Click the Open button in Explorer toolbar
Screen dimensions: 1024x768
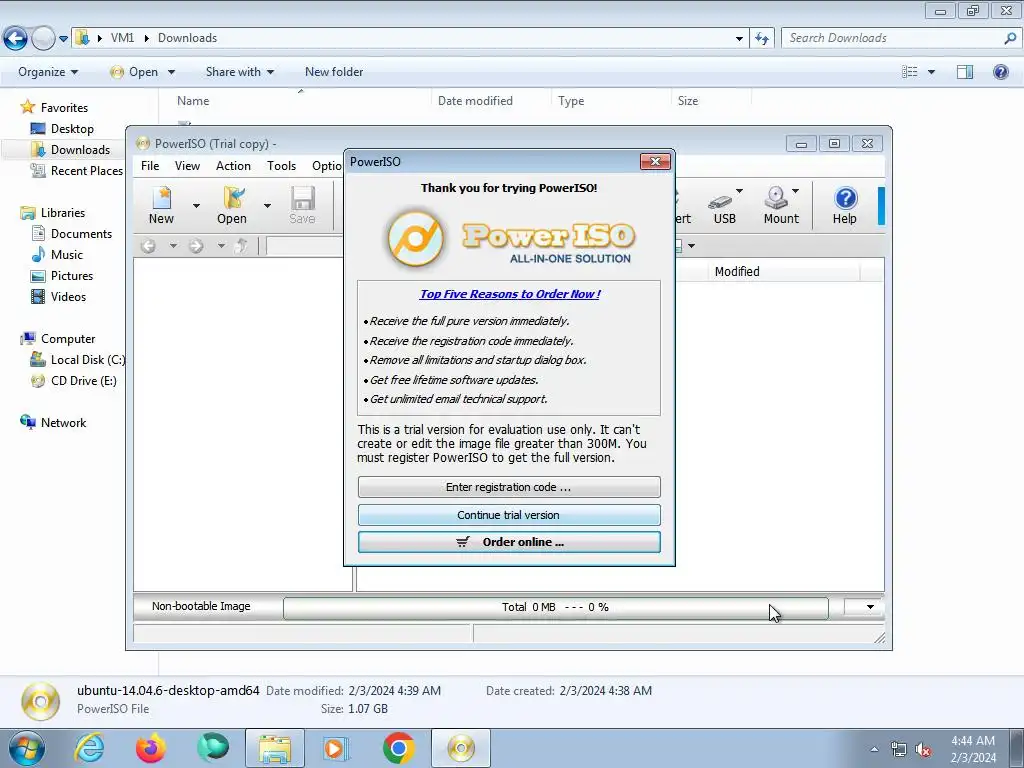tap(135, 72)
